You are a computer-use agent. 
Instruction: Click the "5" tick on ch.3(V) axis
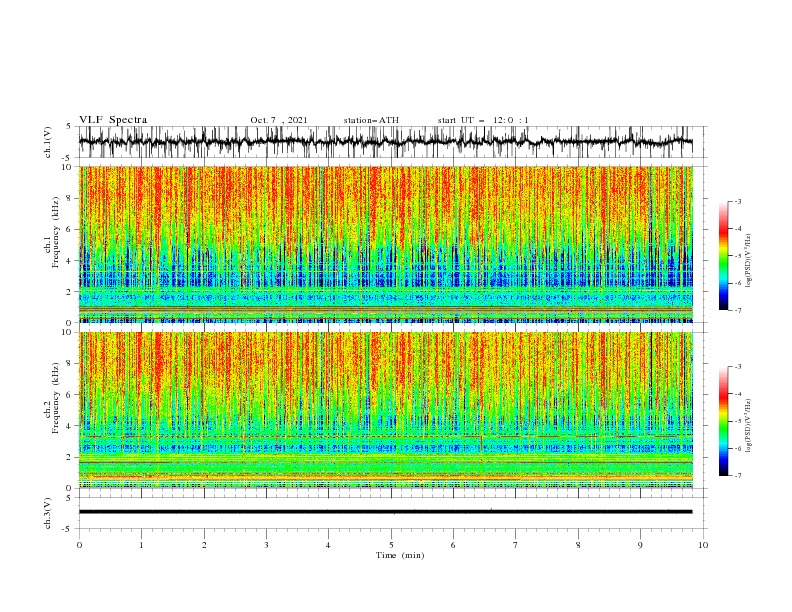[69, 497]
